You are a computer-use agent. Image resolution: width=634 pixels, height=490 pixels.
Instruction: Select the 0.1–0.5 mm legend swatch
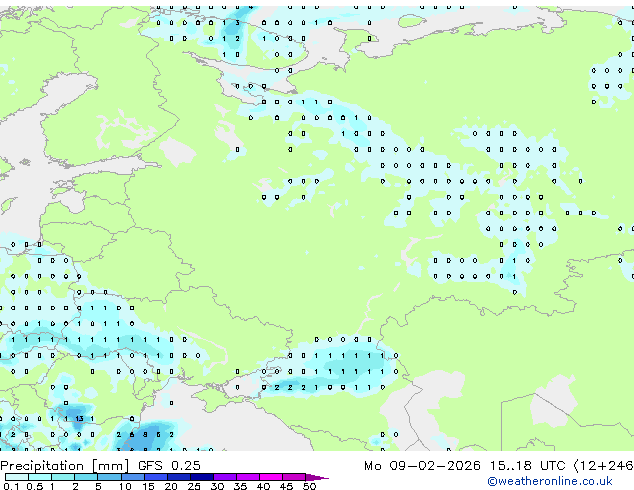(17, 477)
